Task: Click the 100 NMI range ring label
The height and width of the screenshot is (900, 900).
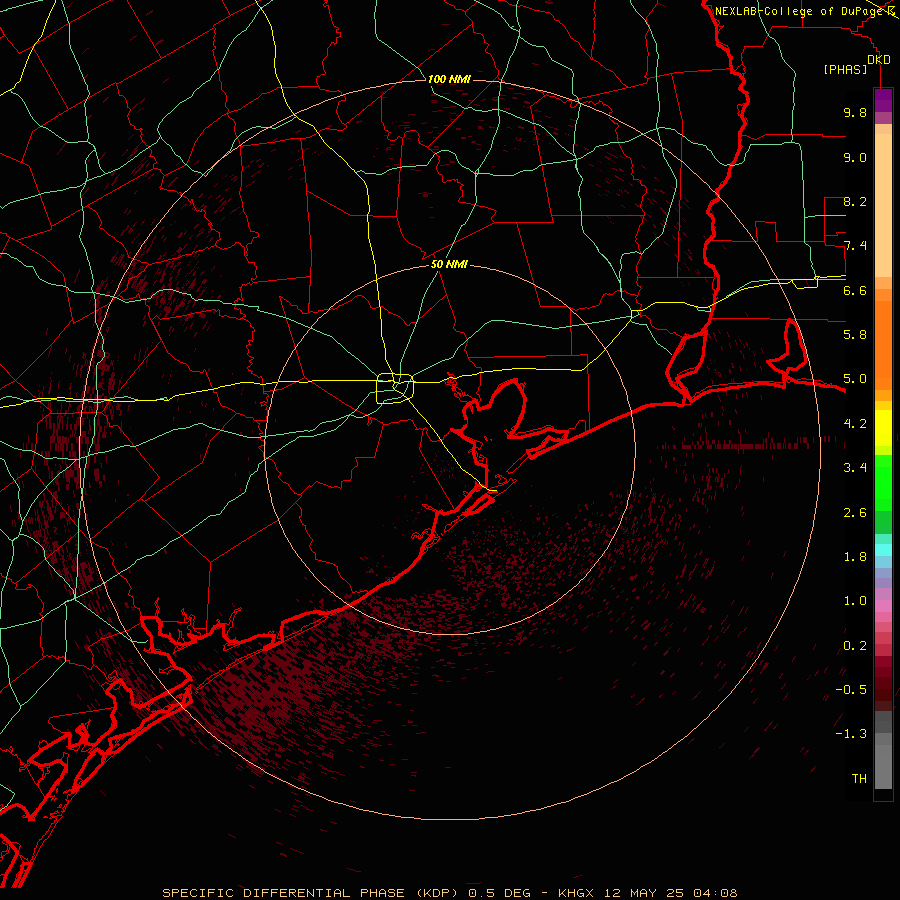Action: (x=449, y=79)
